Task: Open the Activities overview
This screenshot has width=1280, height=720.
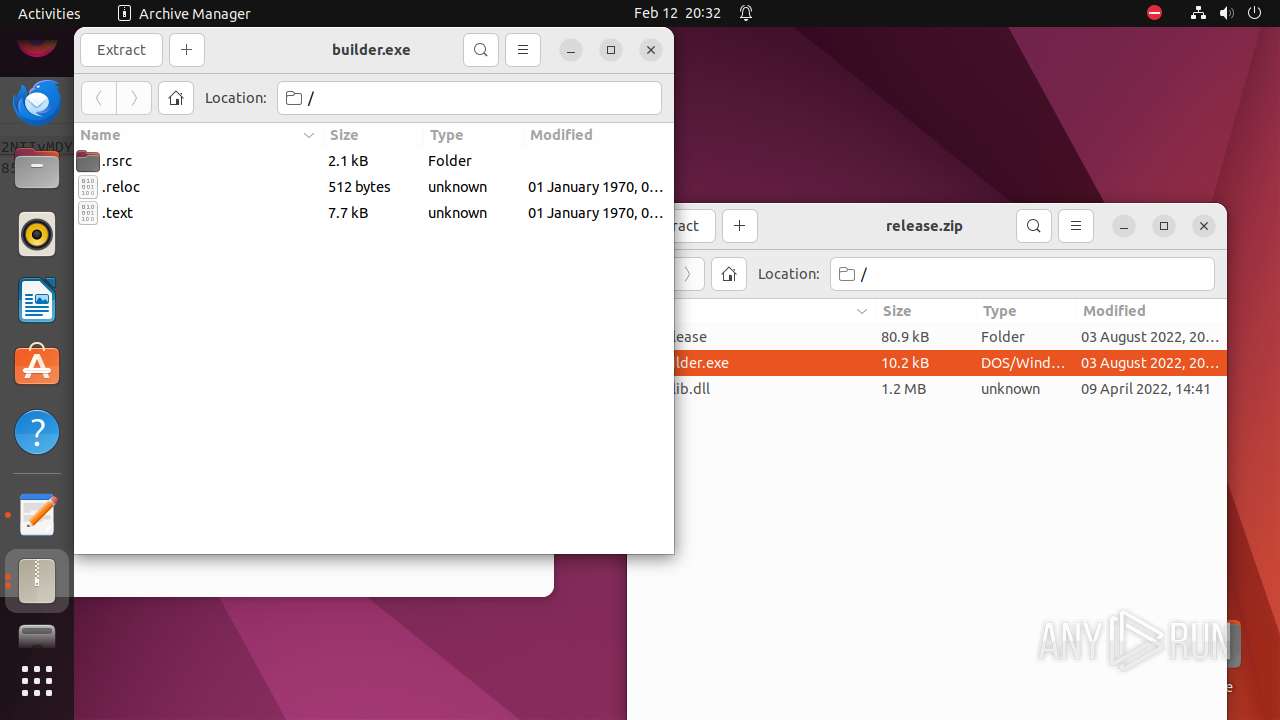Action: pyautogui.click(x=49, y=13)
